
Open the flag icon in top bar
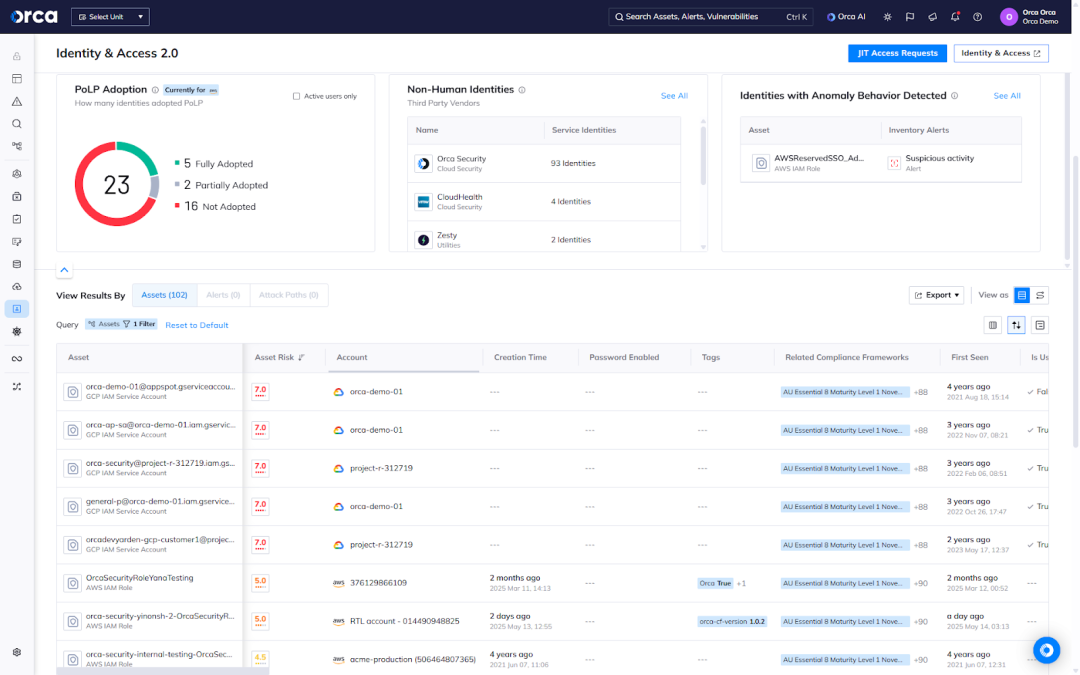[910, 17]
